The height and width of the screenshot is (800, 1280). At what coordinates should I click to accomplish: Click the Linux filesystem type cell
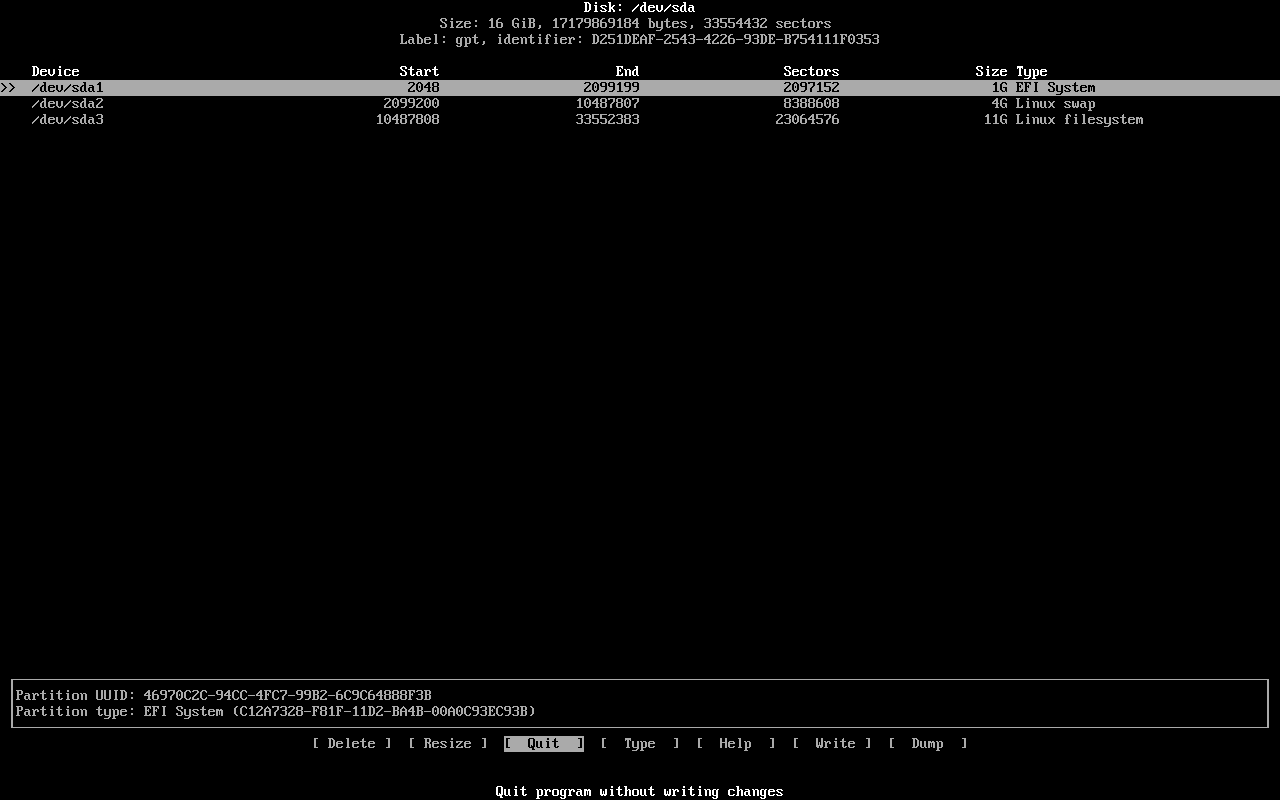[1079, 119]
